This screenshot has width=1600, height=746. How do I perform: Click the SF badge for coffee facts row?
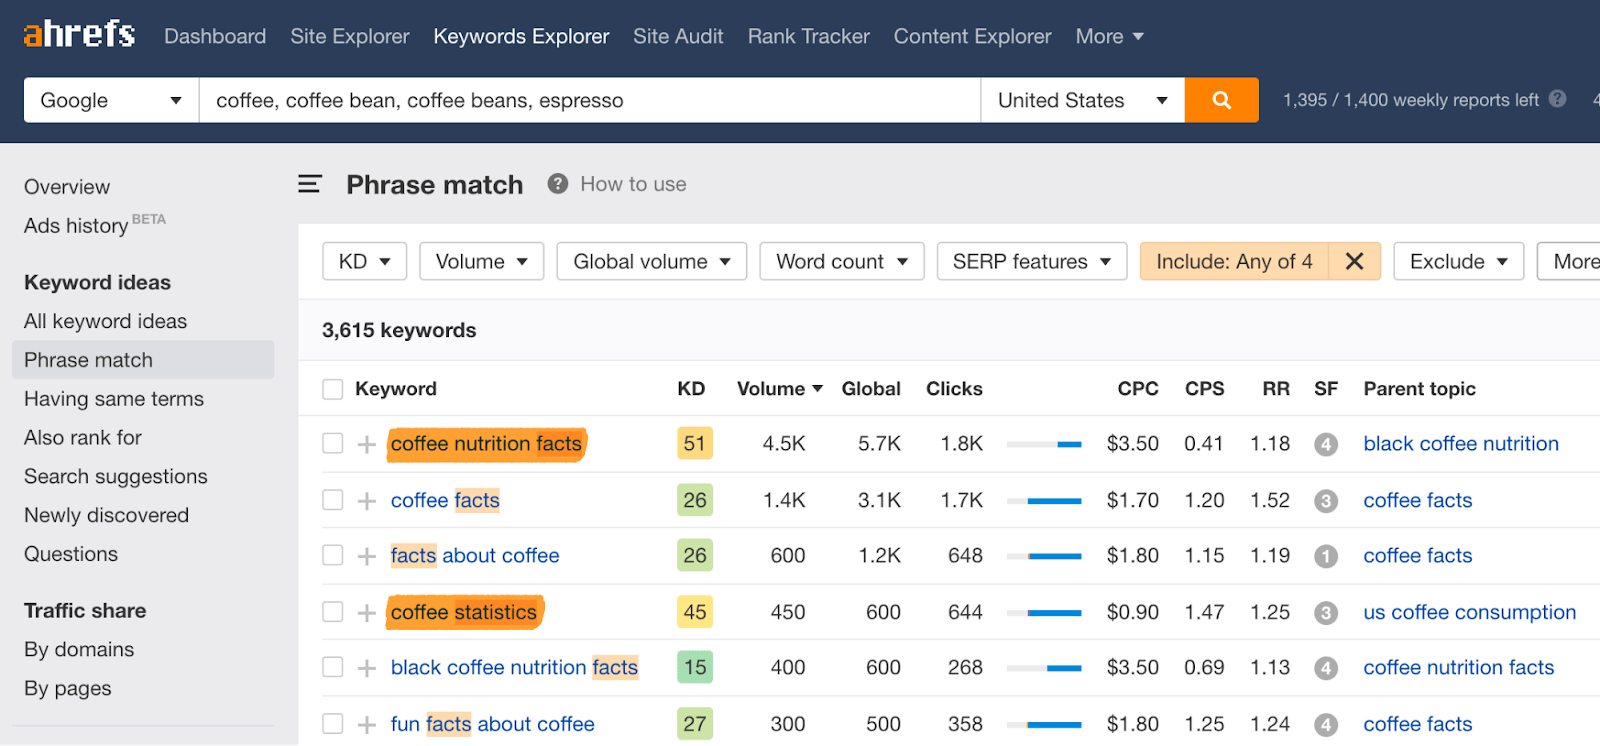point(1326,500)
